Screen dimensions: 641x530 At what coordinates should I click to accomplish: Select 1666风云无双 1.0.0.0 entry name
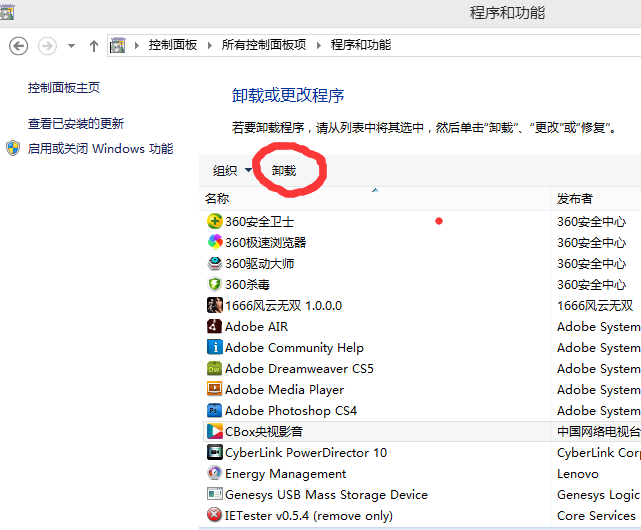(283, 305)
